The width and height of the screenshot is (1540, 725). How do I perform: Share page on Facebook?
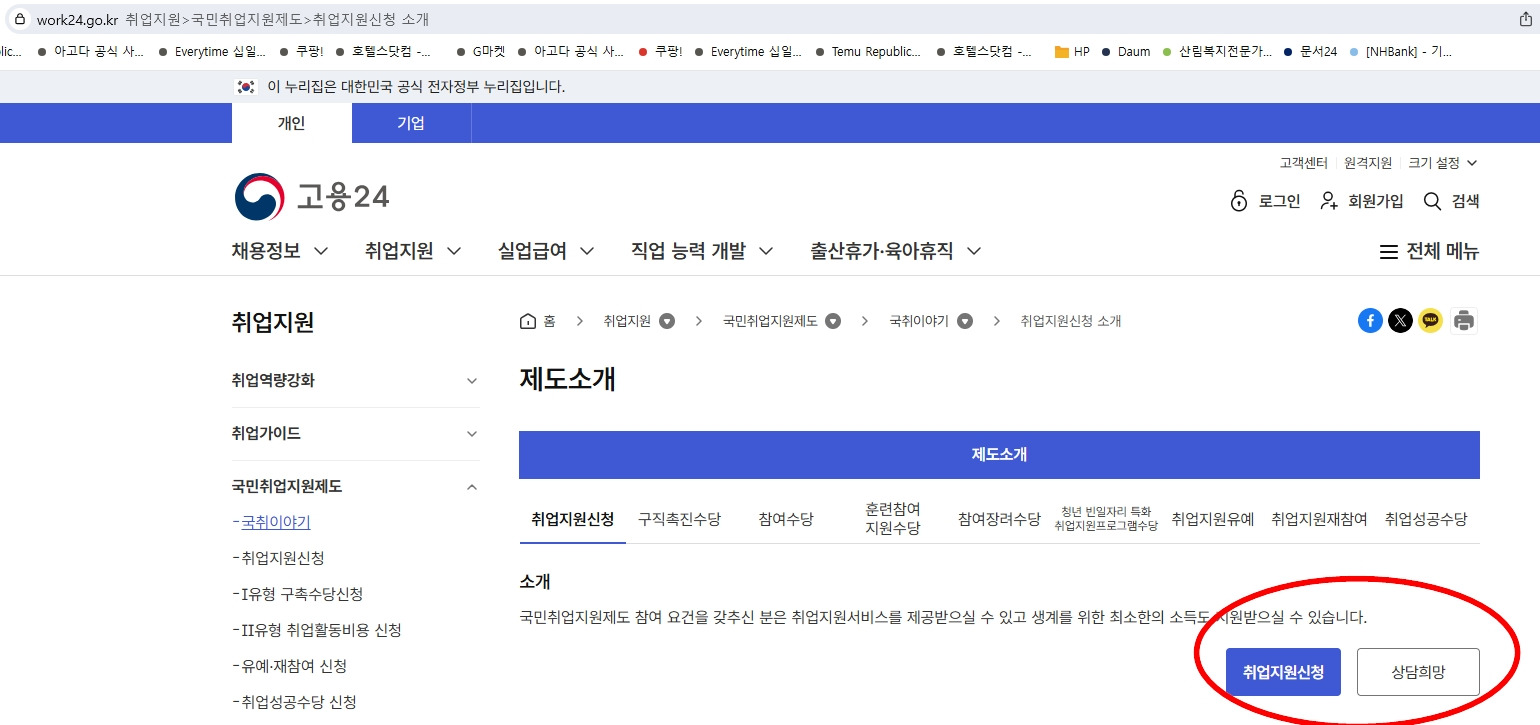[1370, 321]
